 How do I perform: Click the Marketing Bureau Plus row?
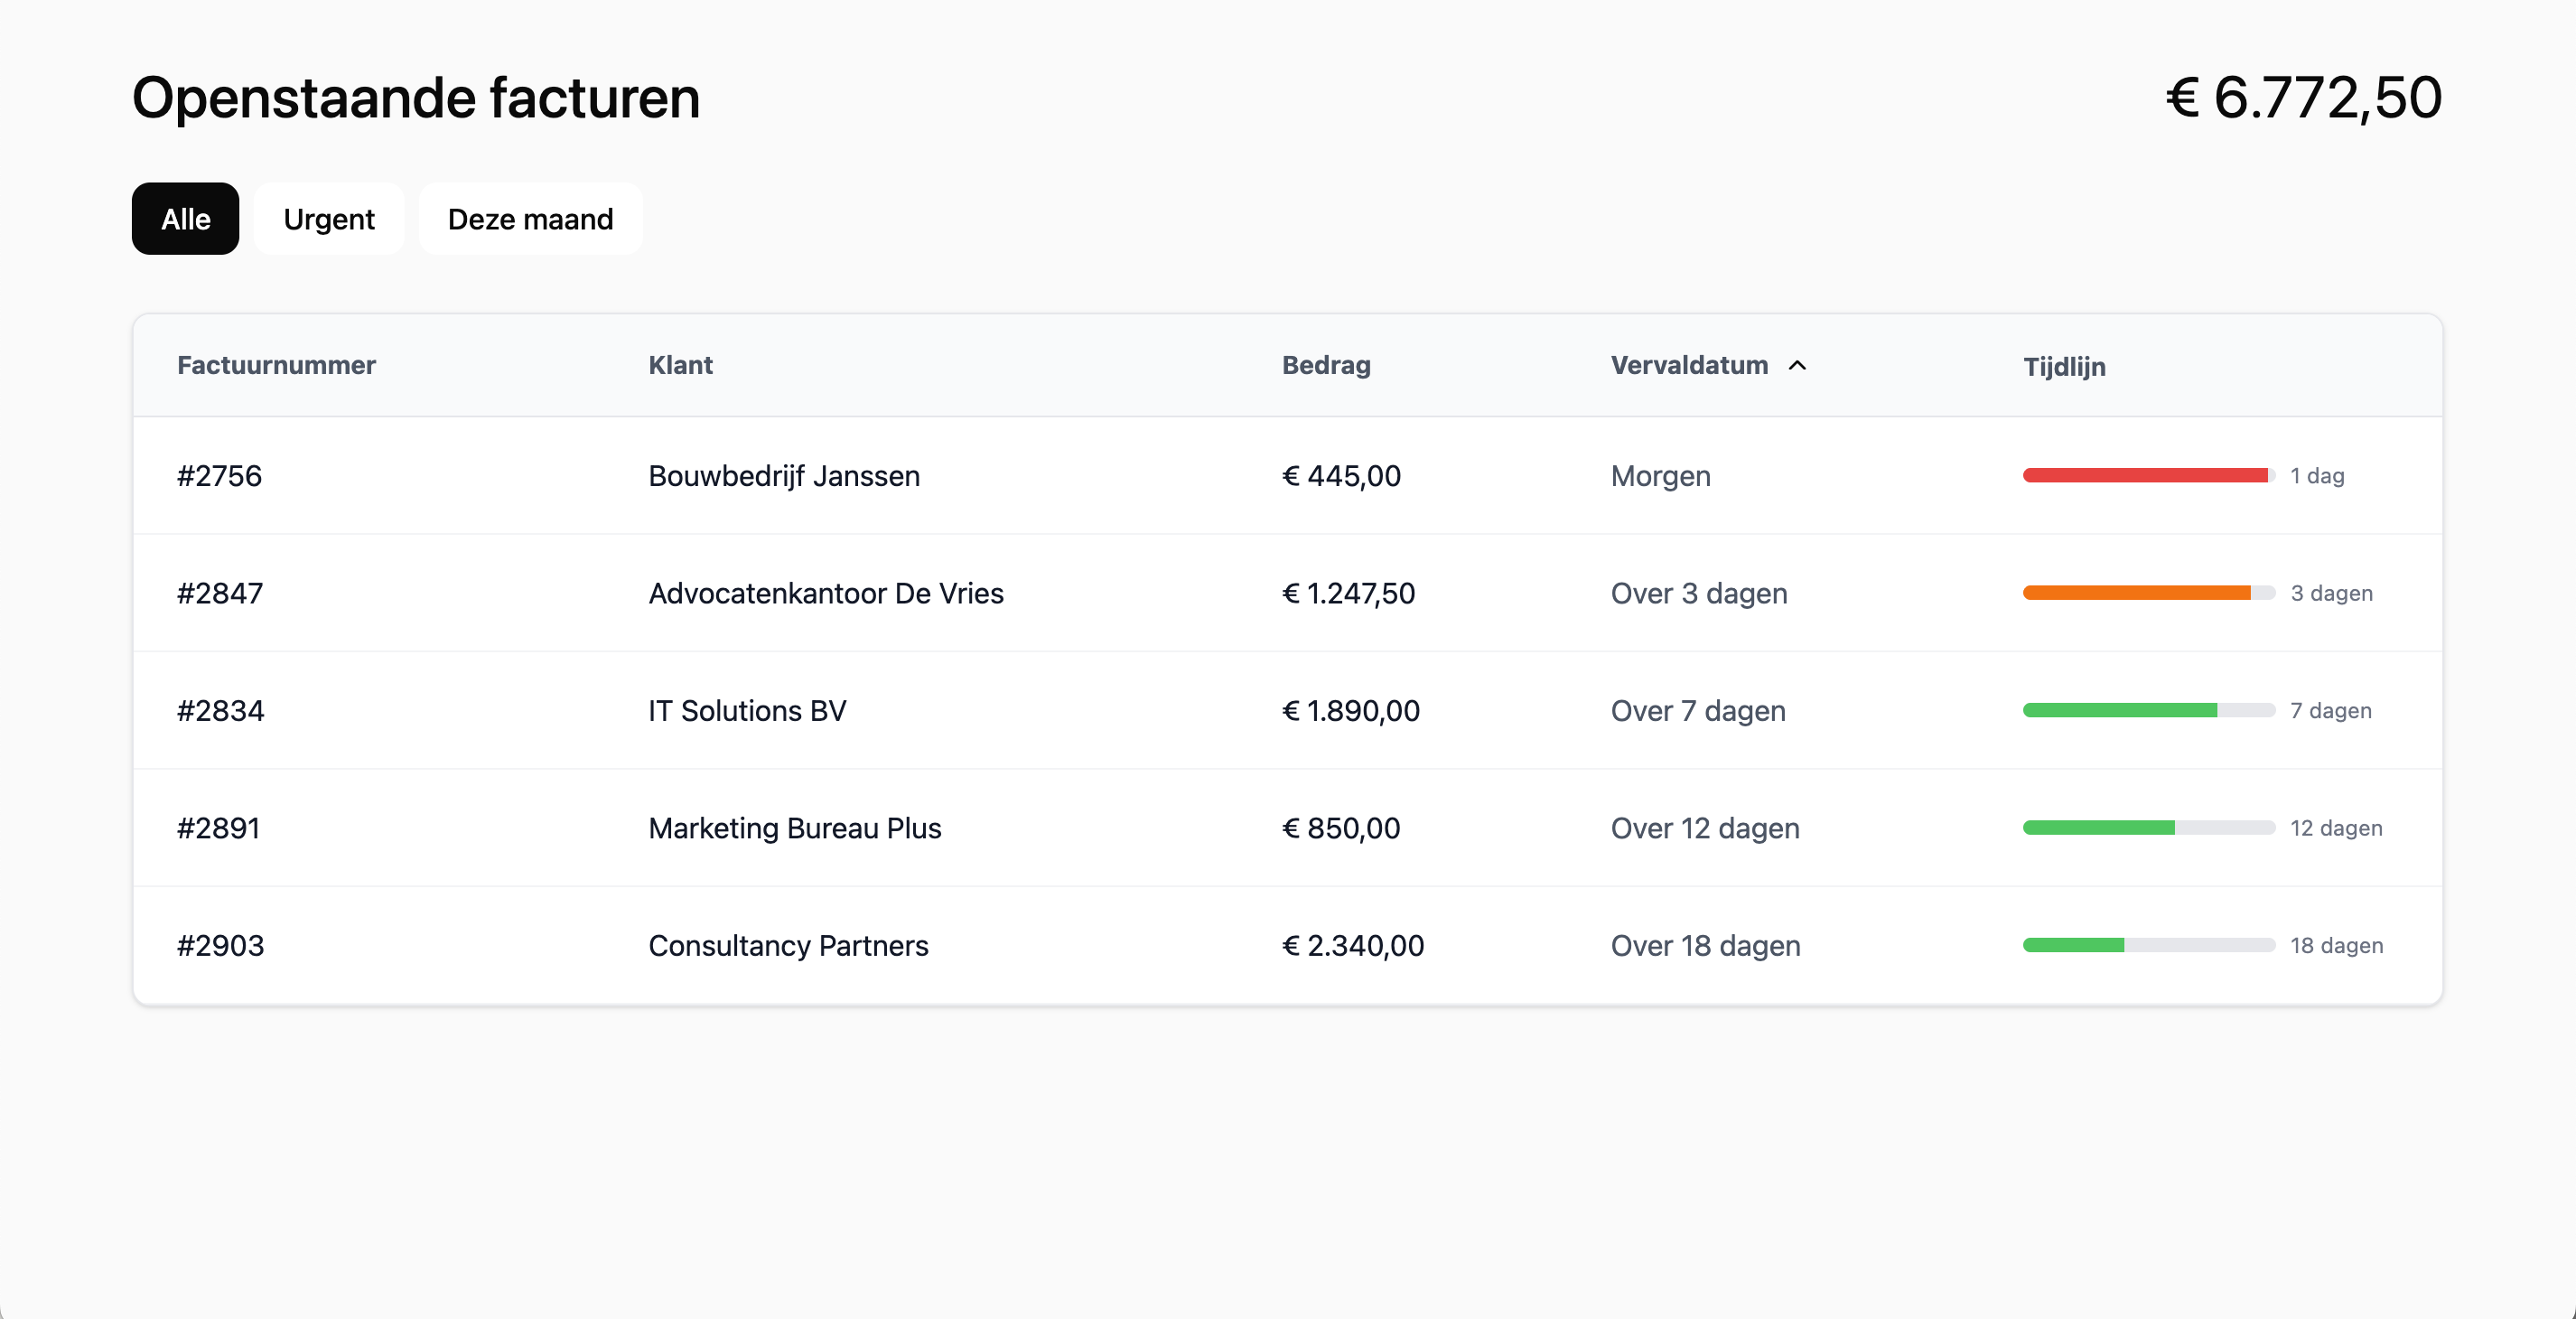point(795,829)
